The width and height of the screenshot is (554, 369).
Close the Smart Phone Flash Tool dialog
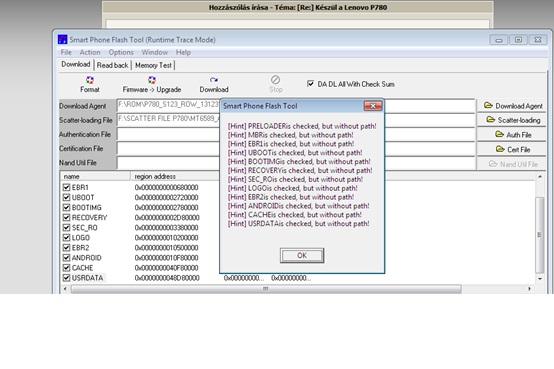(373, 106)
